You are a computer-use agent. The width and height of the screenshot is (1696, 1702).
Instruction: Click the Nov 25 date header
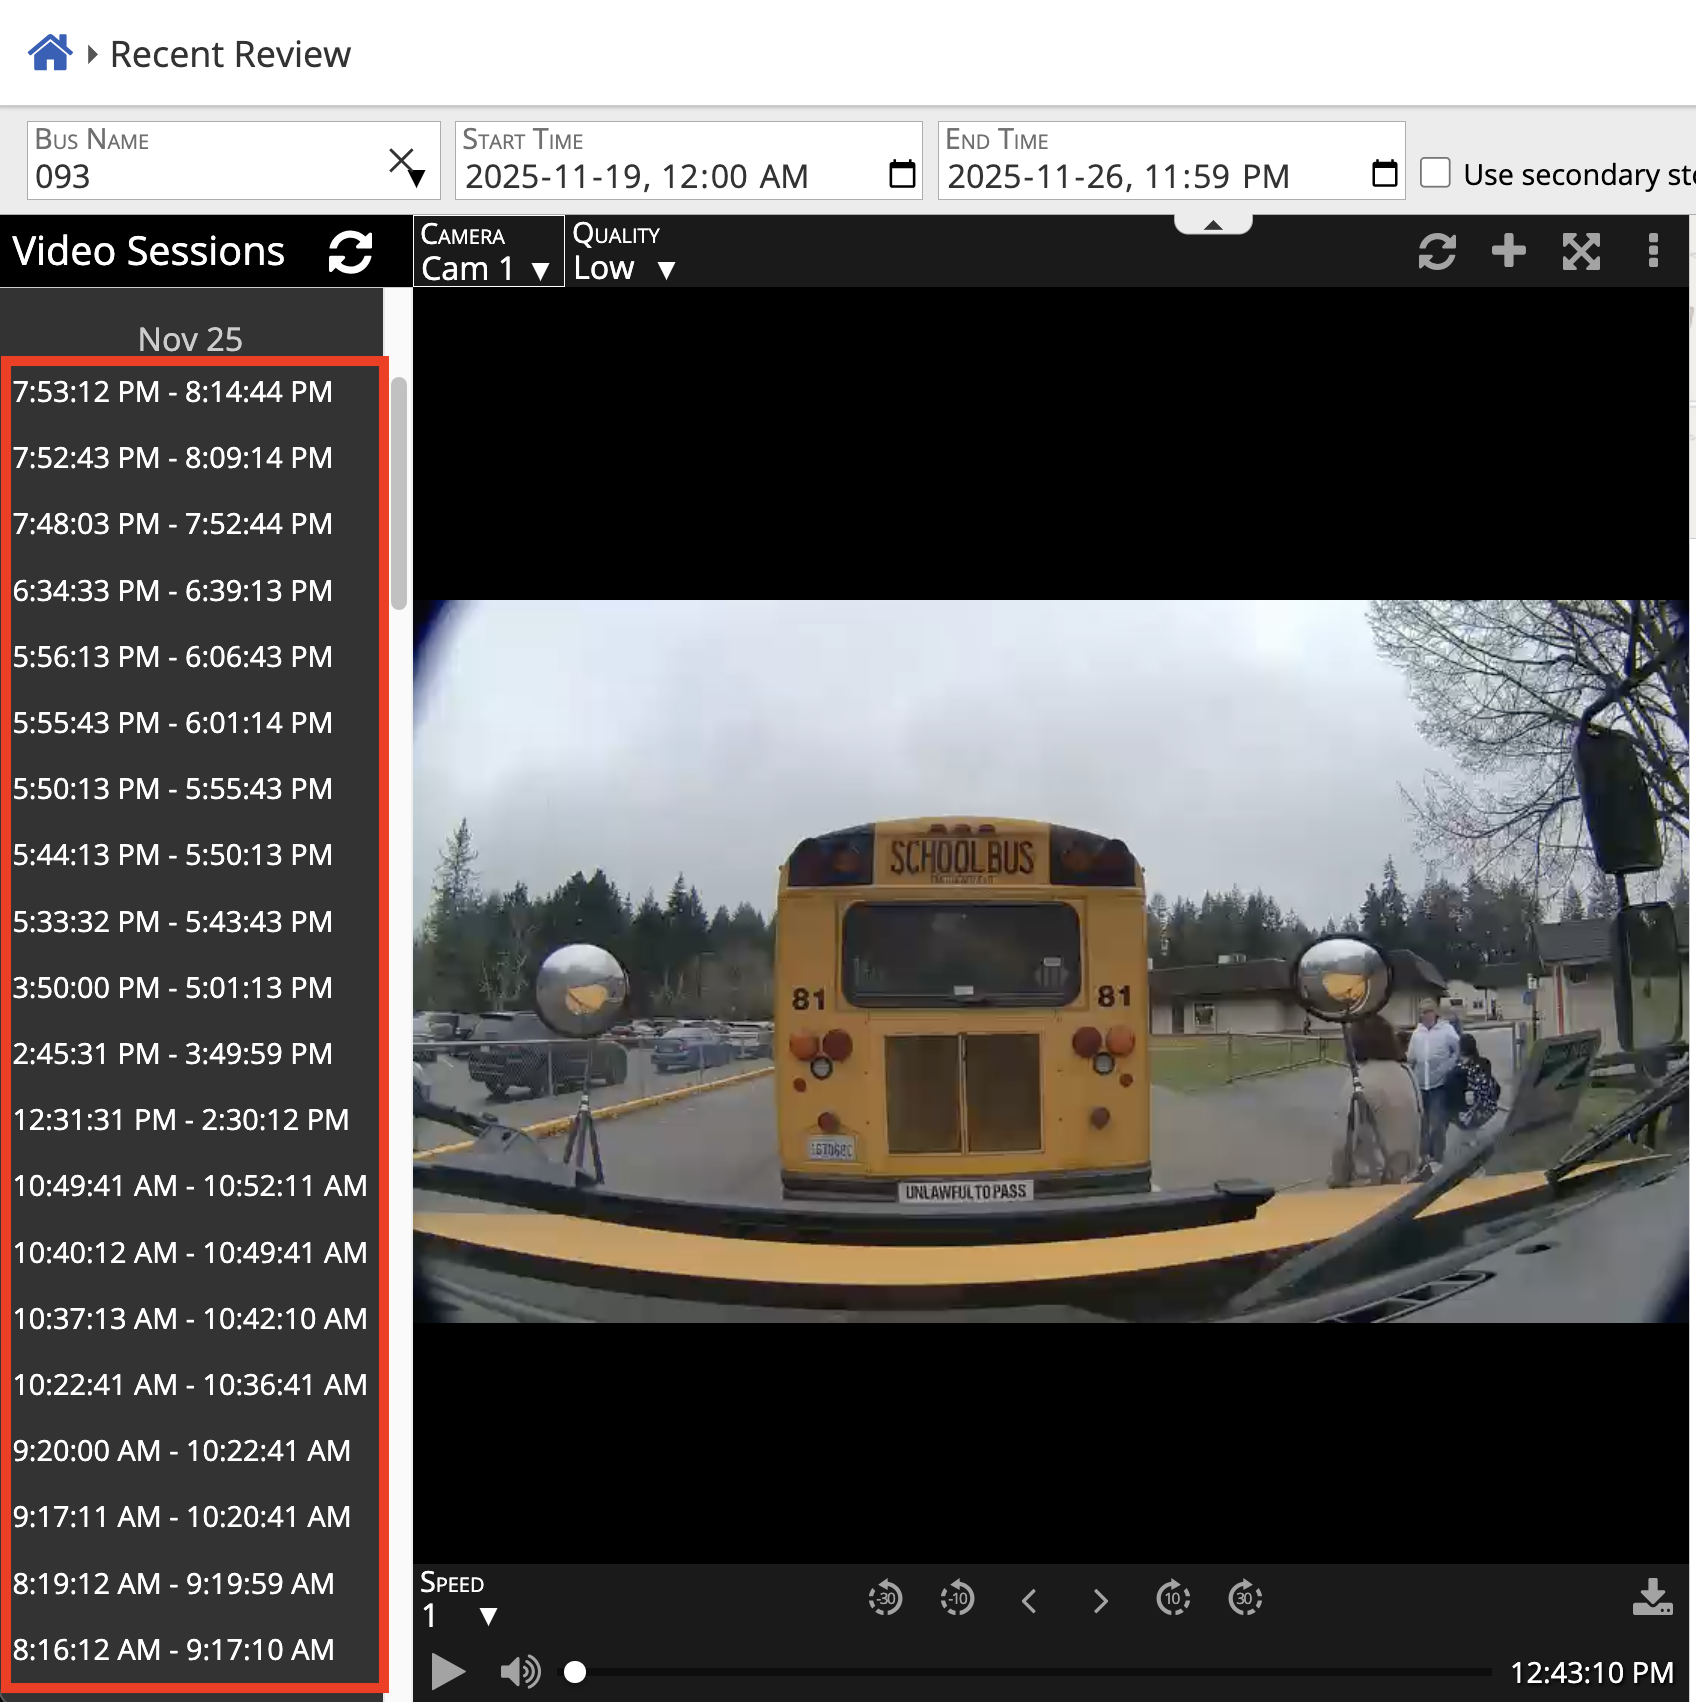[190, 339]
